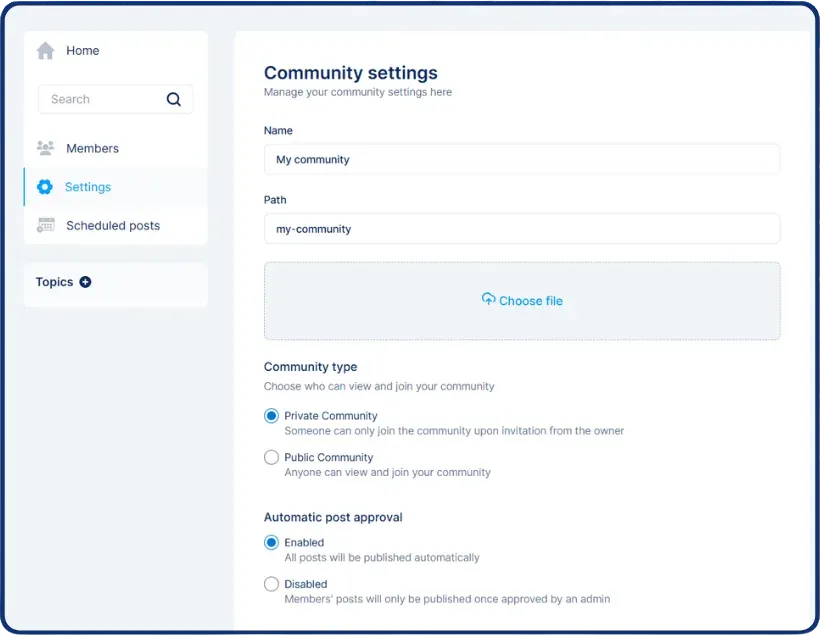This screenshot has height=635, width=821.
Task: Open the Settings menu item
Action: [116, 187]
